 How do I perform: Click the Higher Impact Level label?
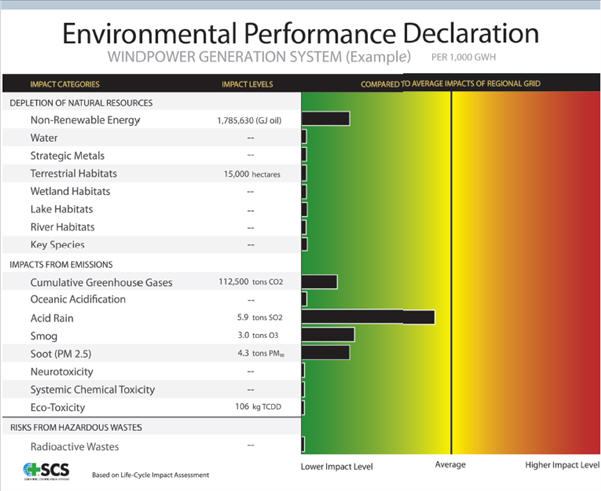pyautogui.click(x=561, y=466)
